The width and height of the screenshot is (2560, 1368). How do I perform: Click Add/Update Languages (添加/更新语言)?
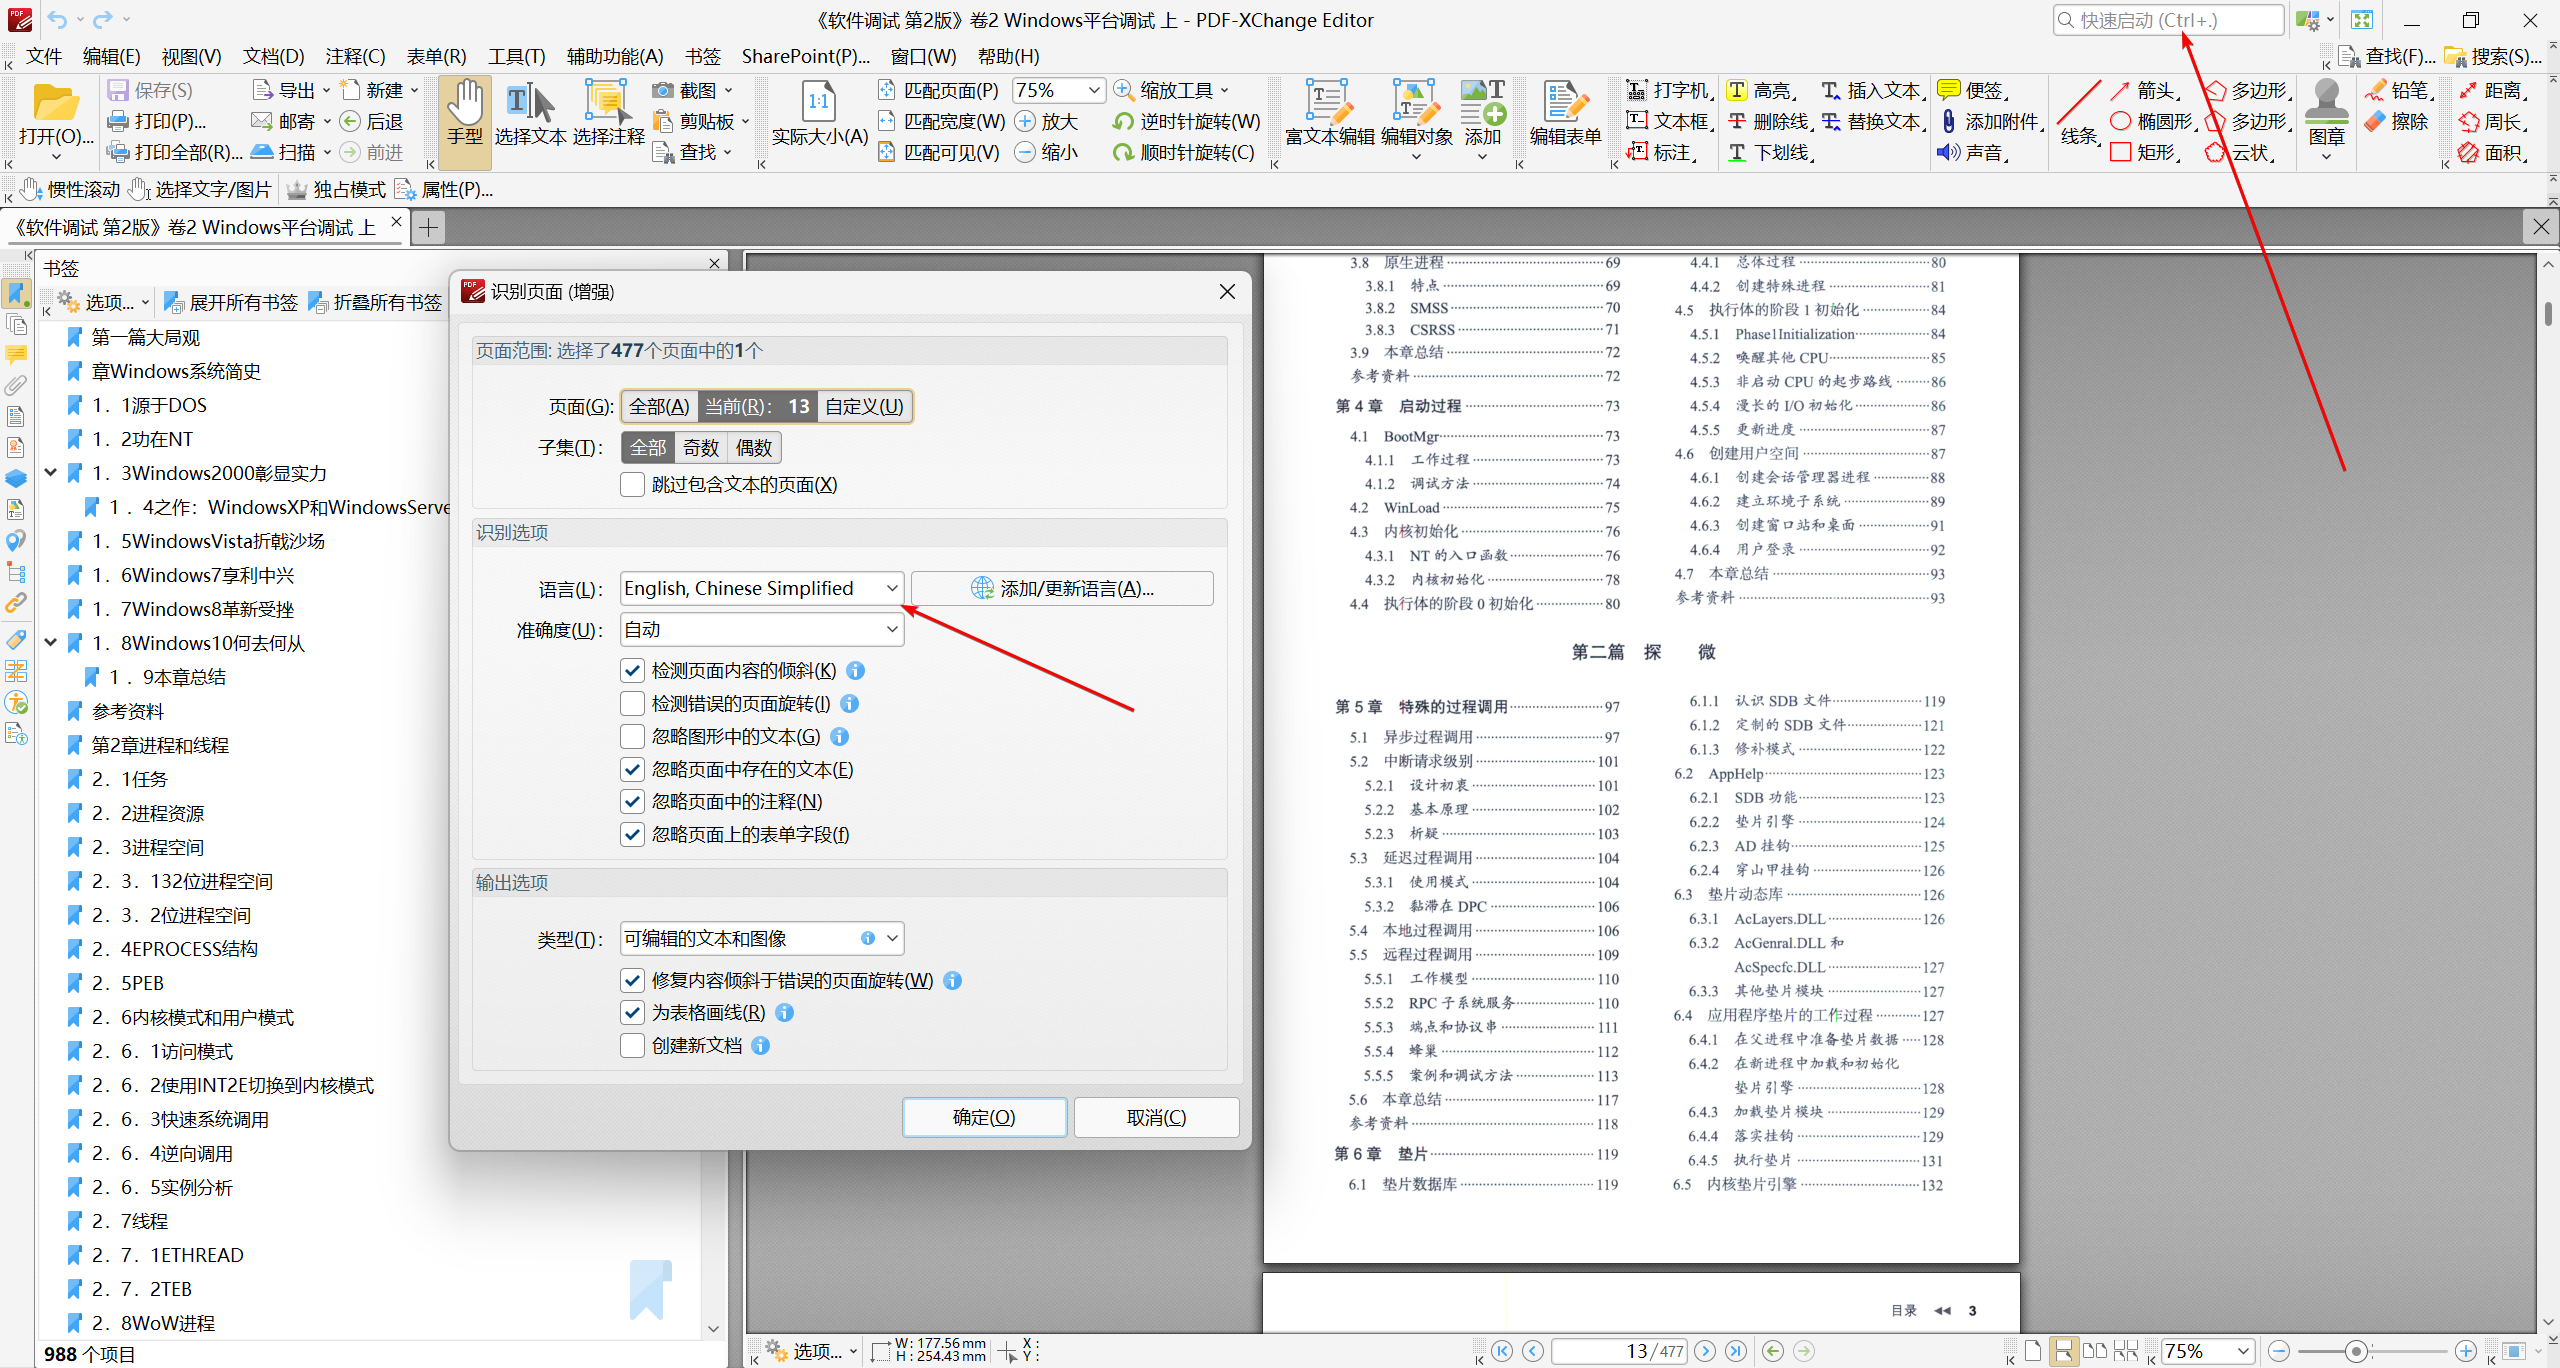pos(1062,588)
